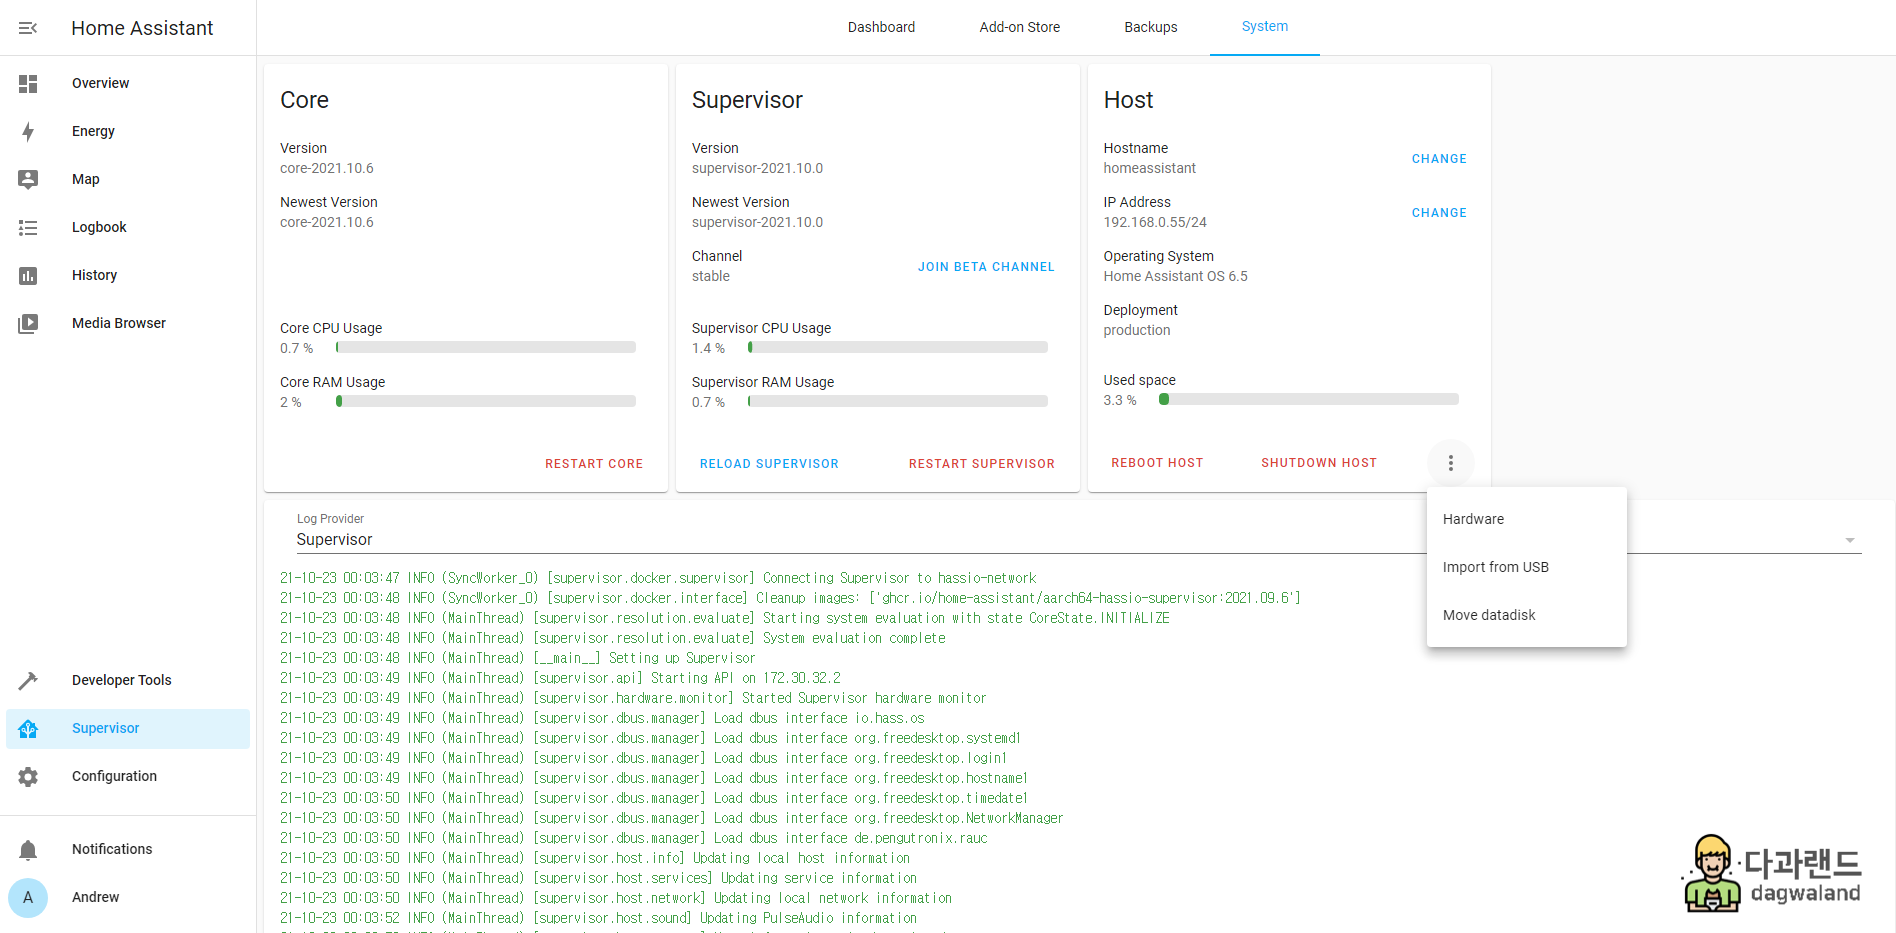Viewport: 1896px width, 933px height.
Task: Change the IP Address setting
Action: coord(1439,213)
